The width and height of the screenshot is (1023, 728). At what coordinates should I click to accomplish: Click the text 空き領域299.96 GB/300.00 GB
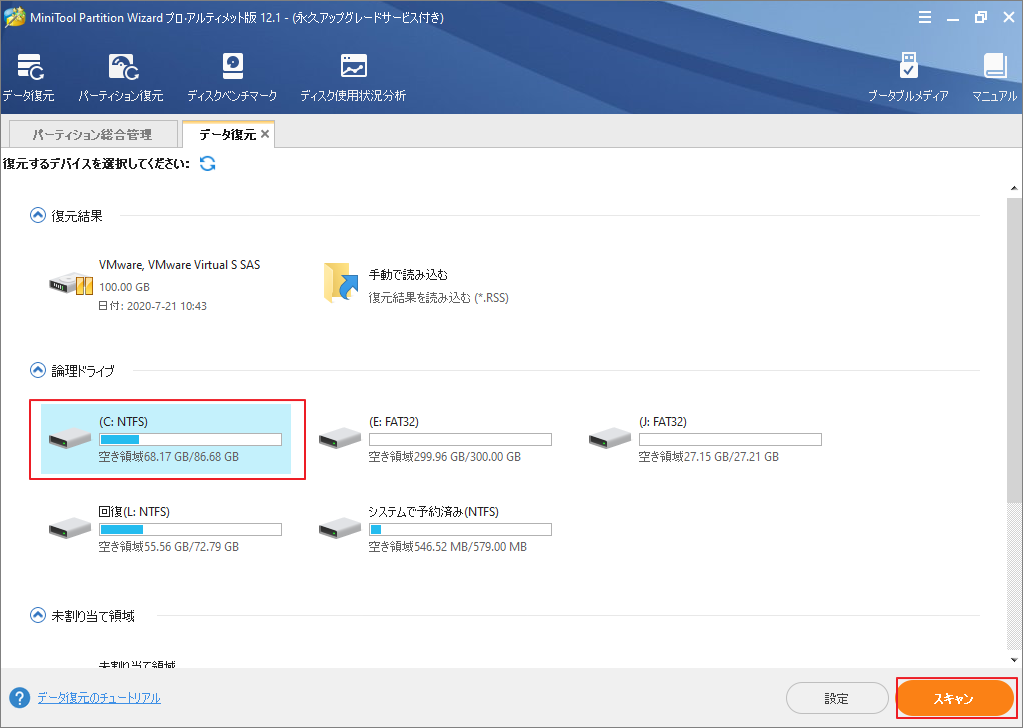click(x=445, y=457)
